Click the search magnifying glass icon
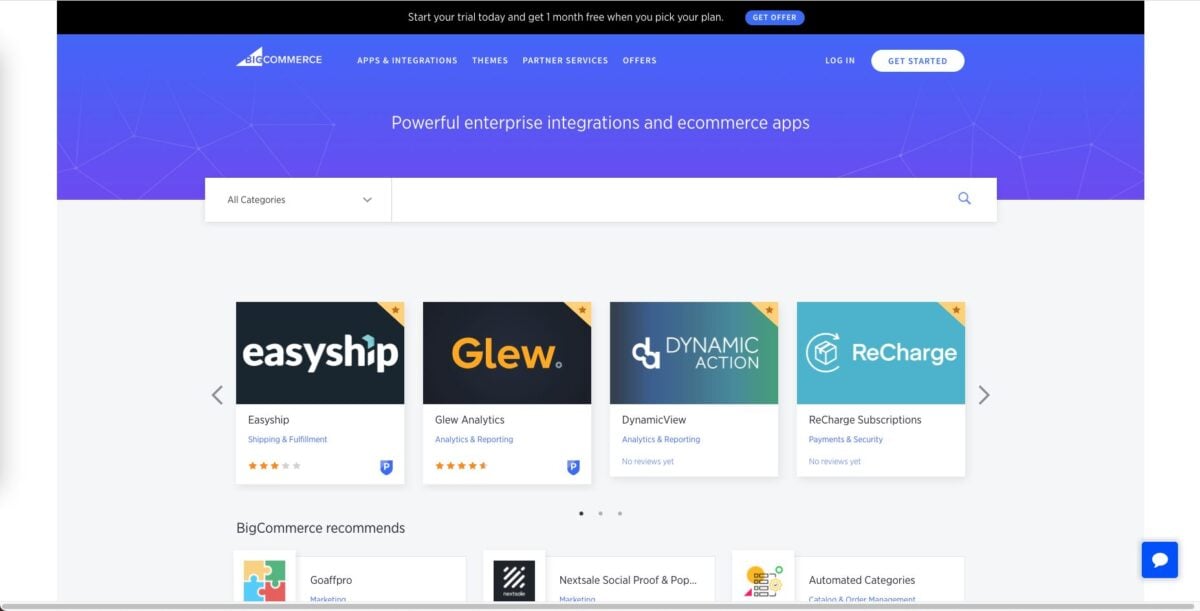Viewport: 1200px width, 611px height. (x=963, y=198)
